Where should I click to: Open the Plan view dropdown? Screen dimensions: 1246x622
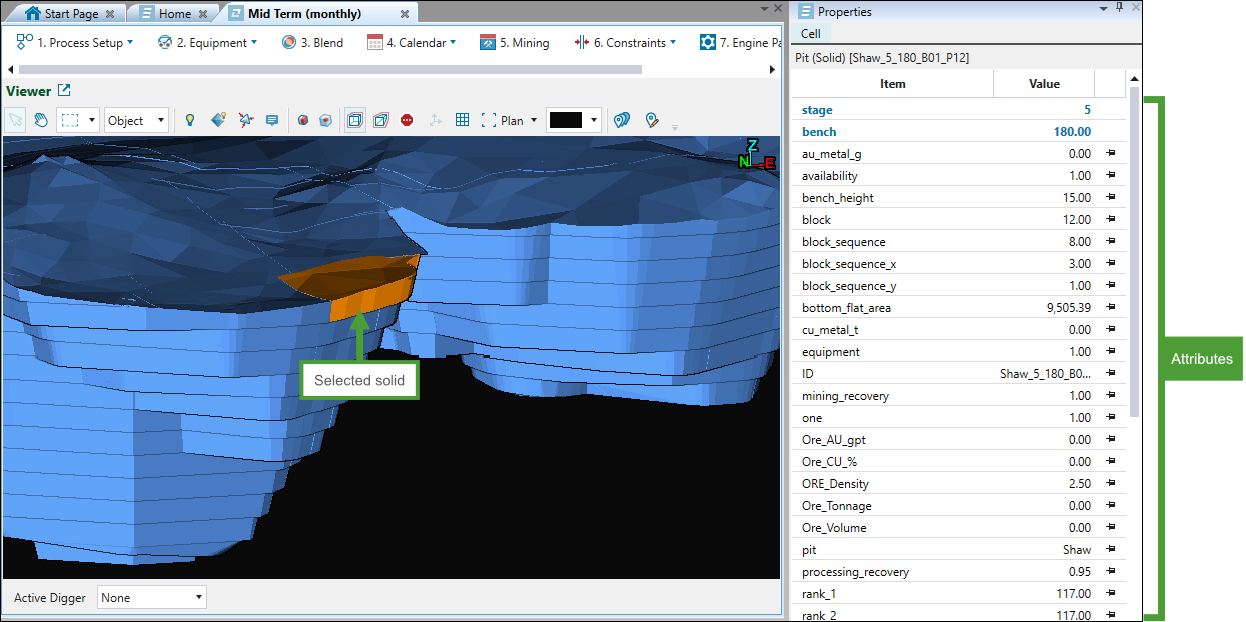(x=533, y=120)
